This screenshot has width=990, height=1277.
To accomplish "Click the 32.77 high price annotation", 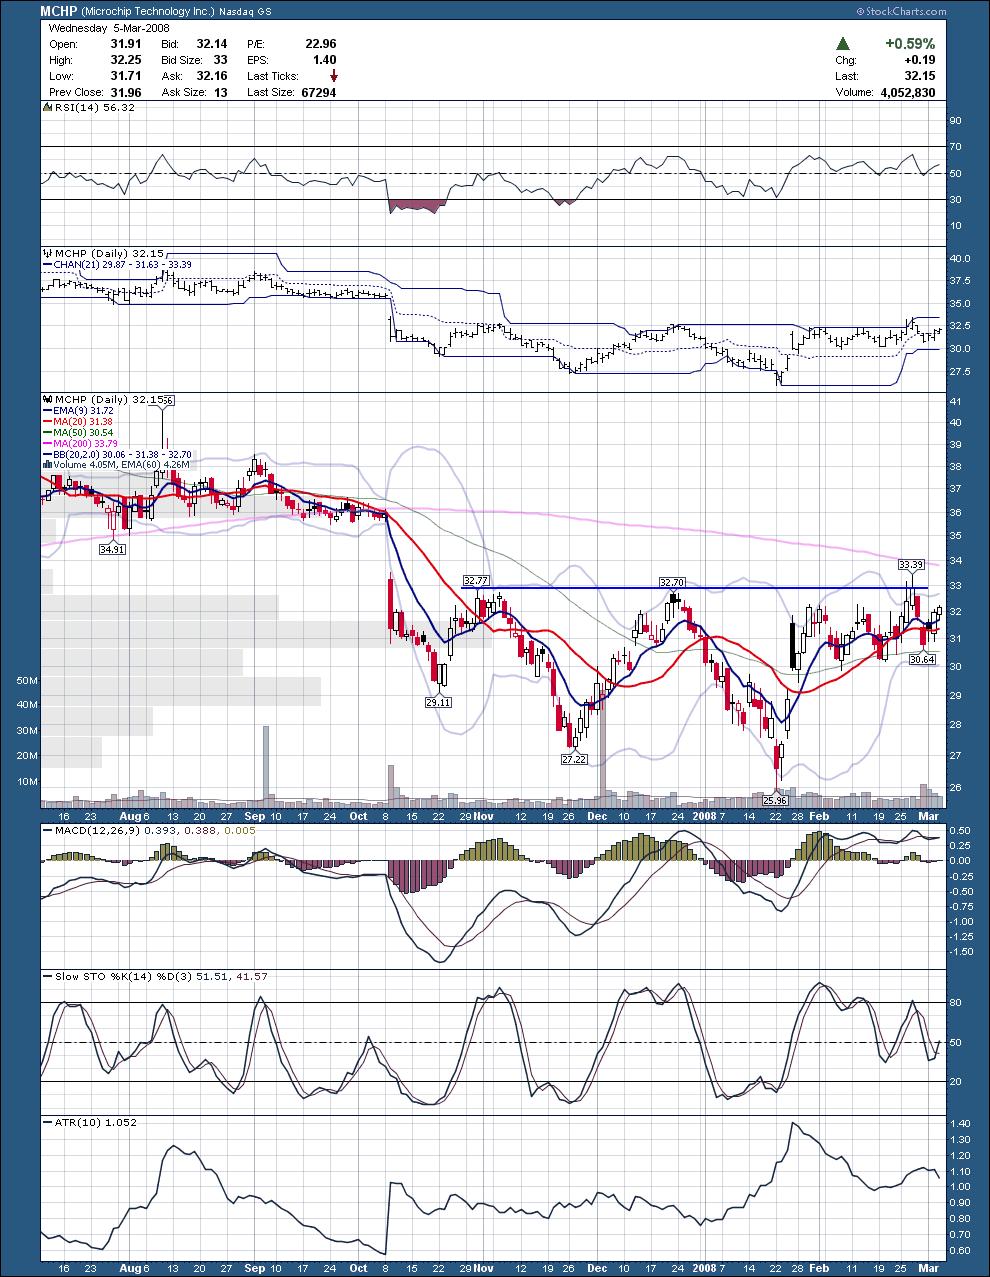I will [476, 580].
